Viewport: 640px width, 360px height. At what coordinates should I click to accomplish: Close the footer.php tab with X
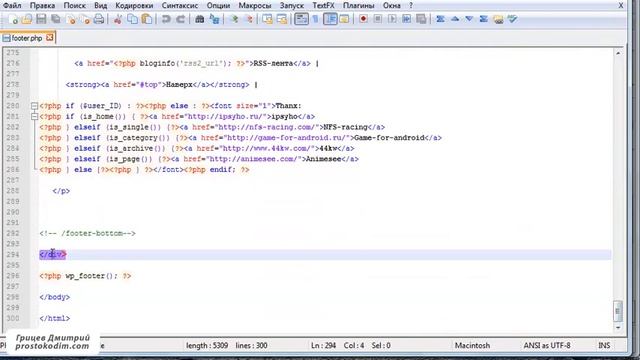click(50, 38)
